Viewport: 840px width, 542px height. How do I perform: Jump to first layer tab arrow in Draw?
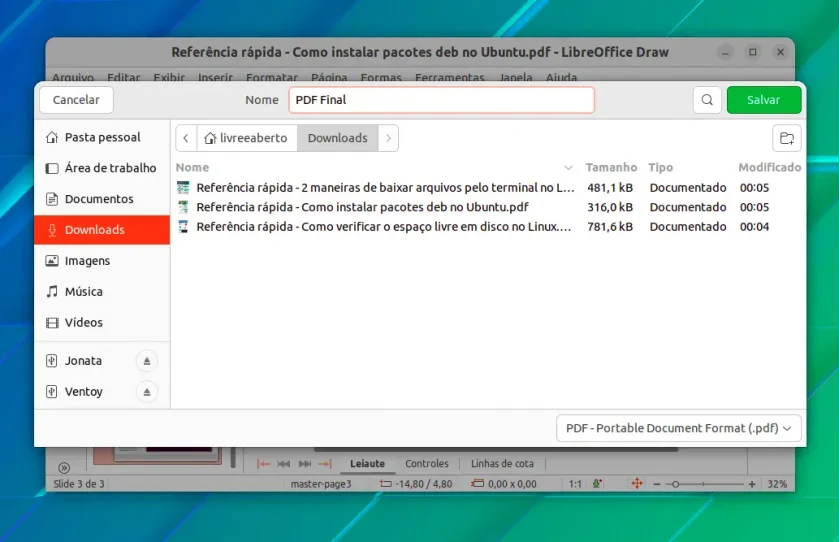(263, 464)
